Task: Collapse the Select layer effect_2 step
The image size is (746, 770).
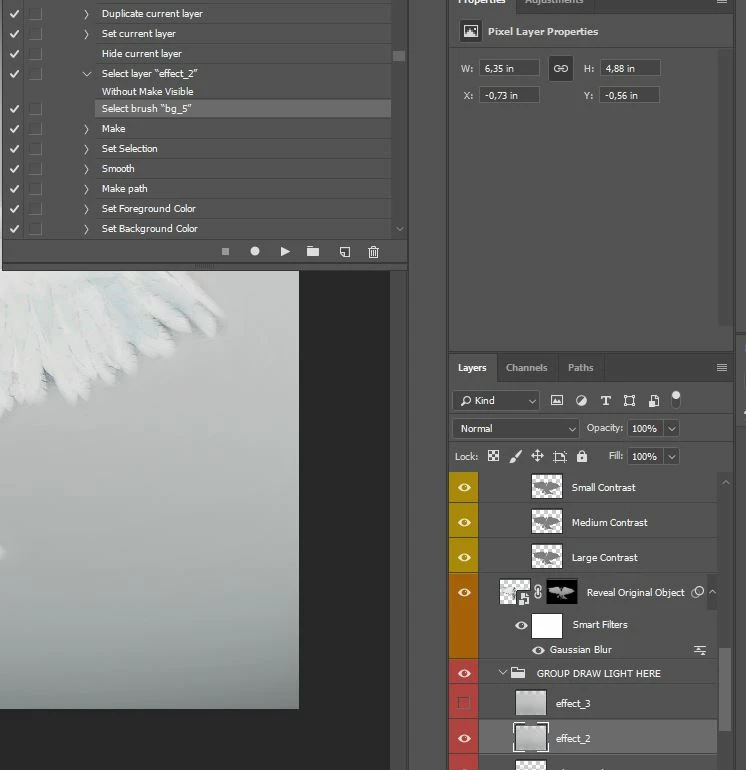Action: [87, 74]
